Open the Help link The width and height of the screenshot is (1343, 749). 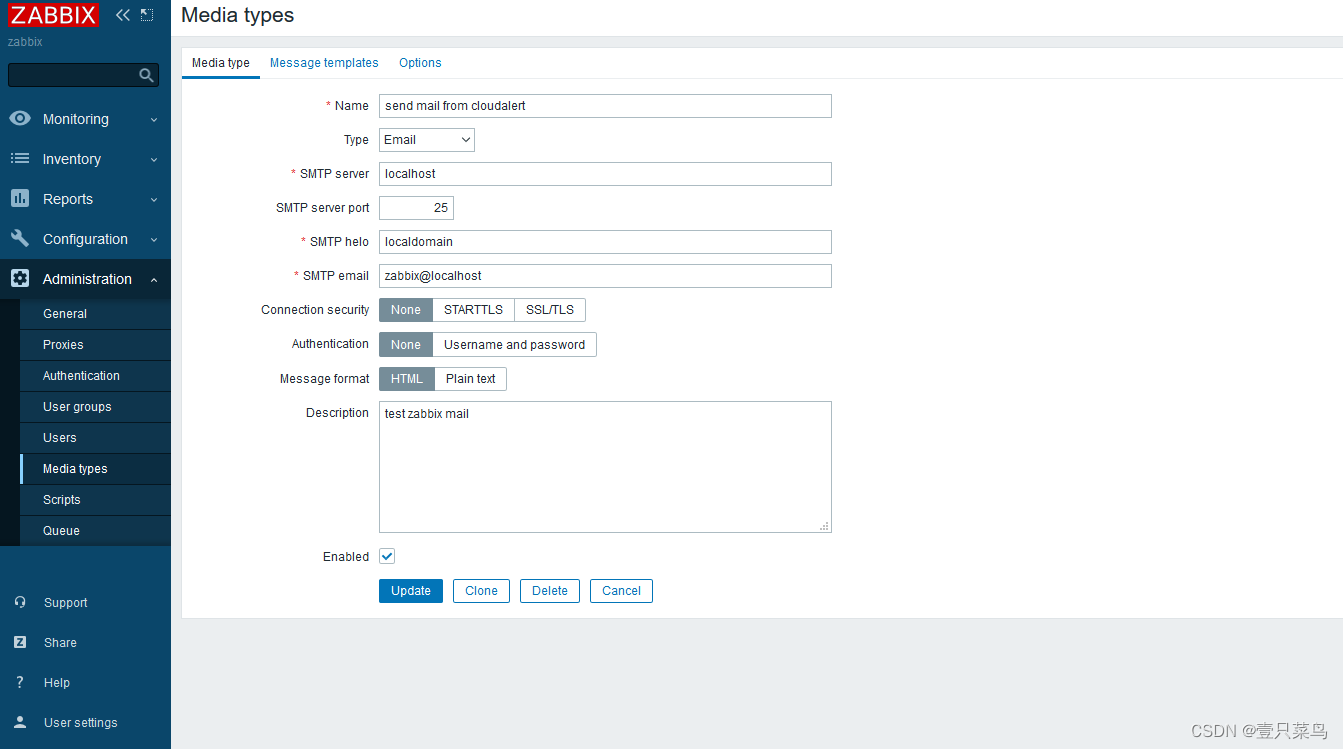pyautogui.click(x=57, y=683)
